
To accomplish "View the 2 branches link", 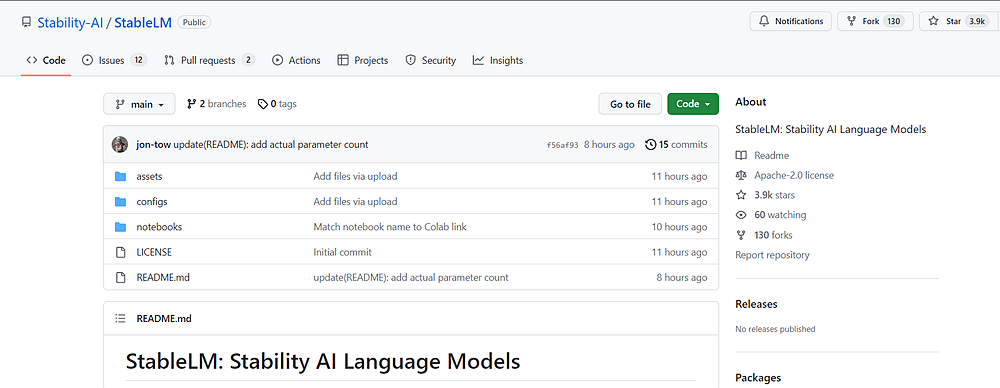I will point(216,103).
